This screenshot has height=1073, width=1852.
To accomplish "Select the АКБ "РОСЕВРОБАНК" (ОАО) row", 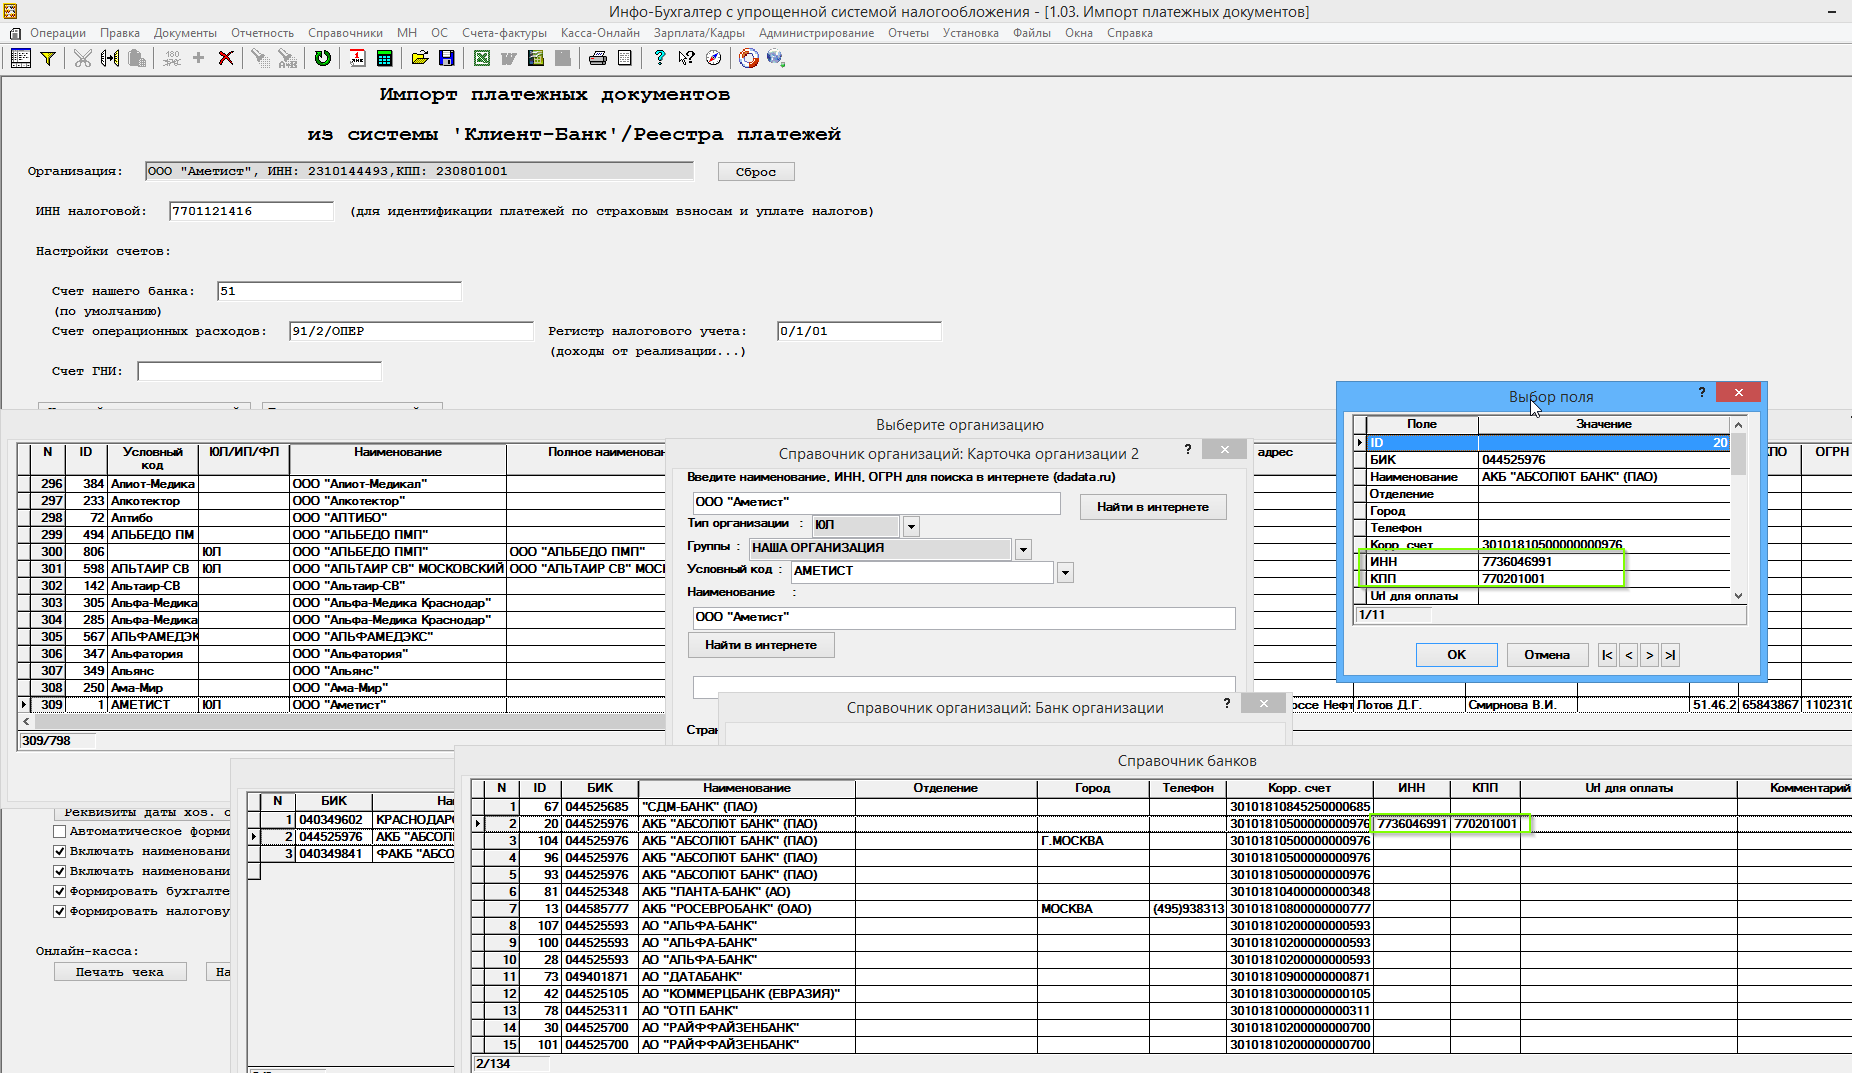I will pyautogui.click(x=1160, y=909).
